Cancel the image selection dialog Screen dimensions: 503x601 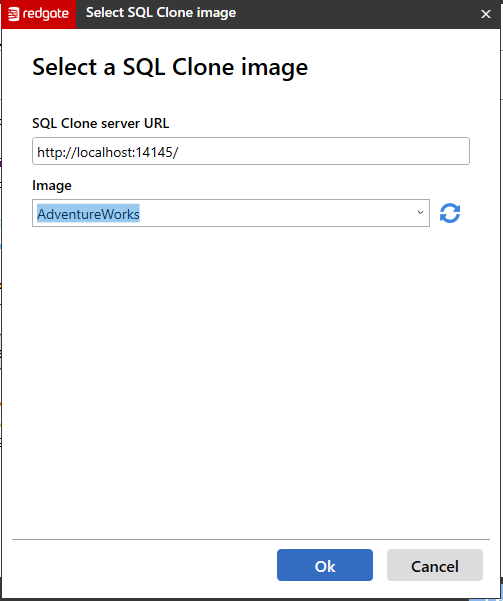(x=435, y=565)
